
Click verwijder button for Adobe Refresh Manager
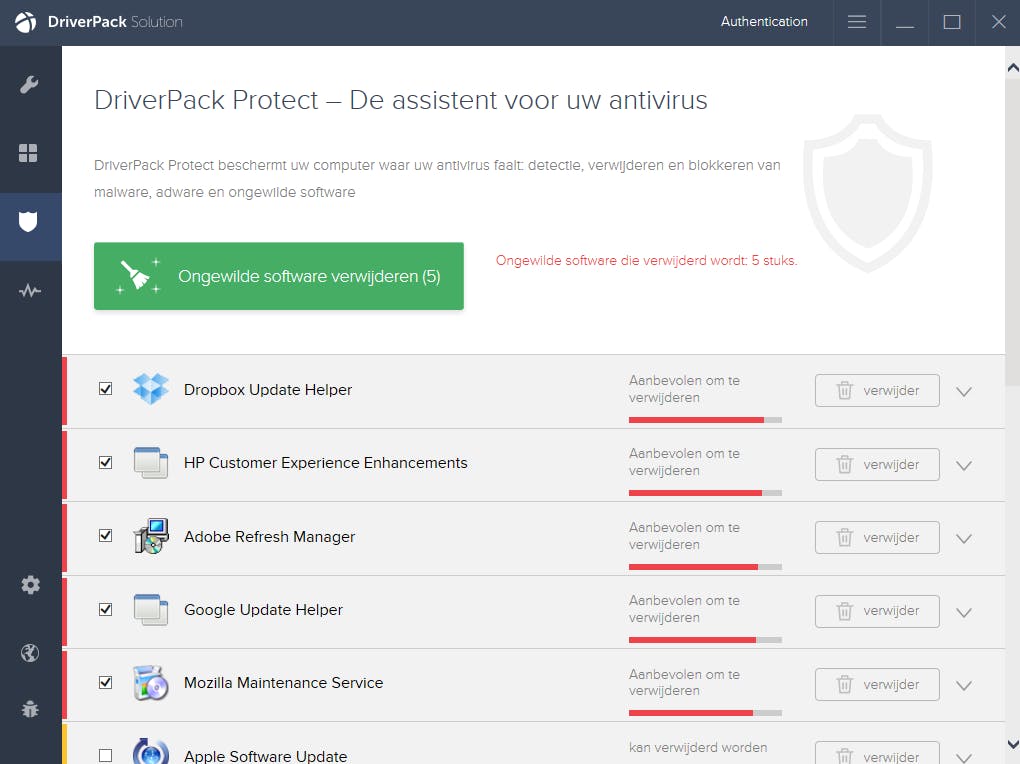(x=877, y=538)
